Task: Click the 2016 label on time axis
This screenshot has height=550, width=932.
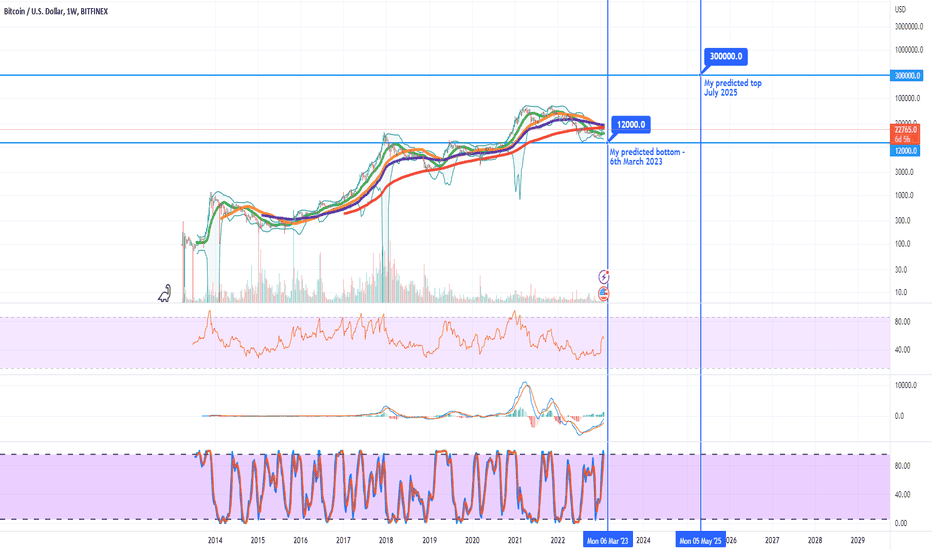Action: point(301,540)
